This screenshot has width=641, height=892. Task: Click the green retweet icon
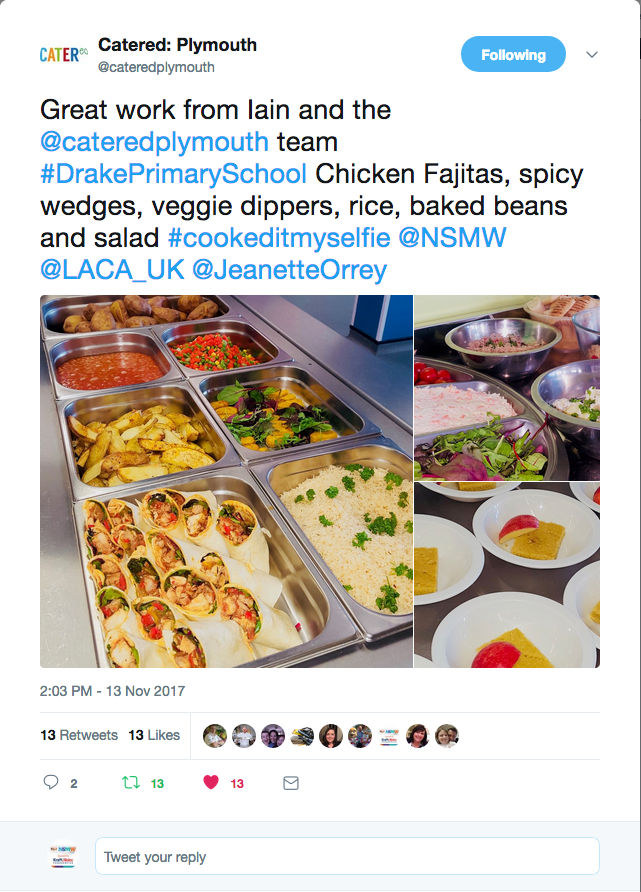[130, 783]
